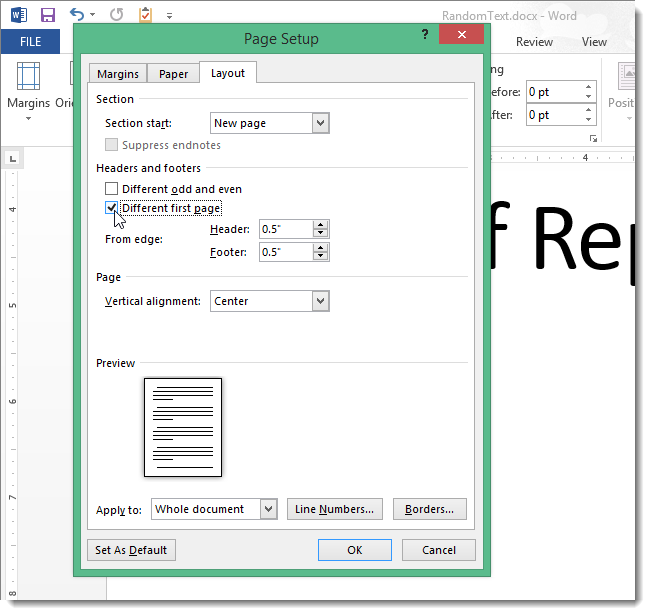Open the Section start dropdown
This screenshot has width=650, height=615.
269,123
